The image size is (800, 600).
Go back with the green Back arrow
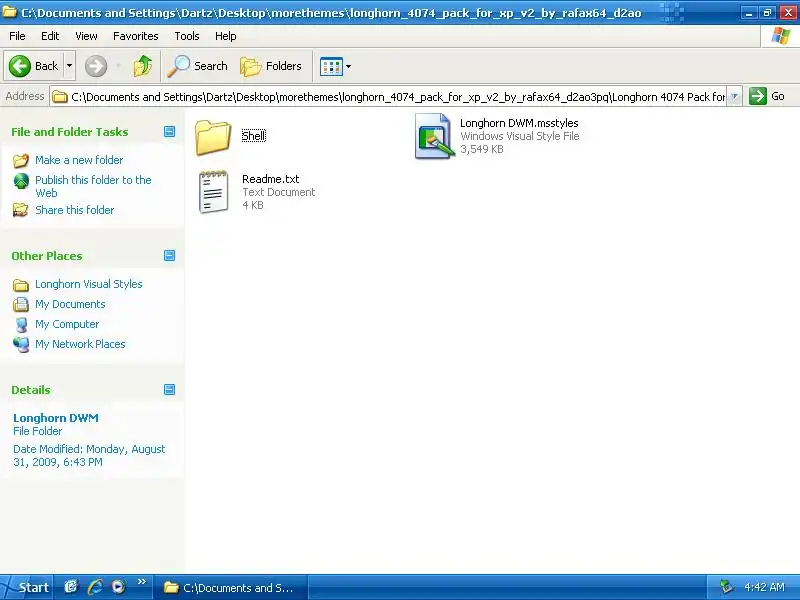(x=34, y=66)
